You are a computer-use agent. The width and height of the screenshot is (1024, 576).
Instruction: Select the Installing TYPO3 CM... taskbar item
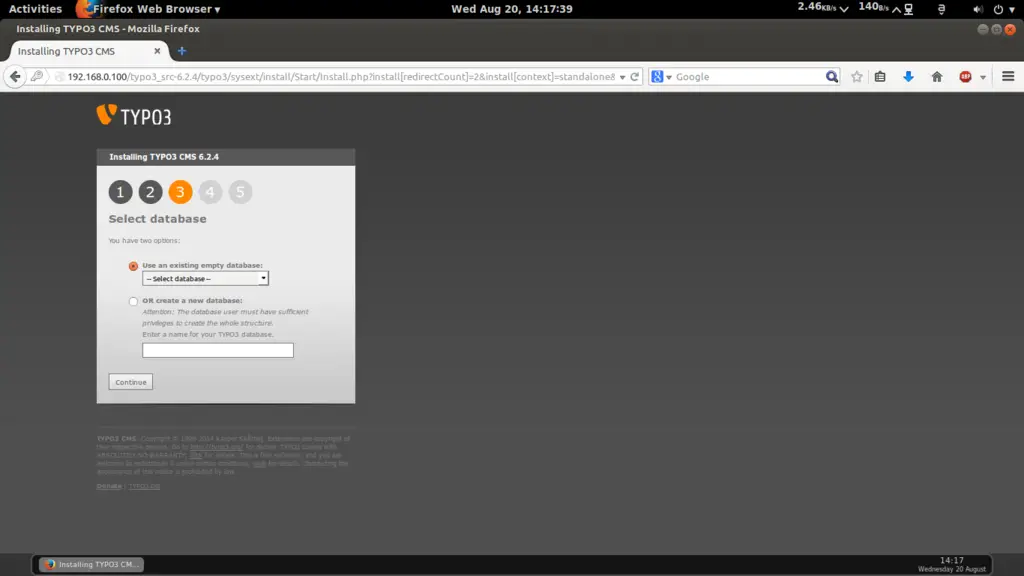(91, 564)
